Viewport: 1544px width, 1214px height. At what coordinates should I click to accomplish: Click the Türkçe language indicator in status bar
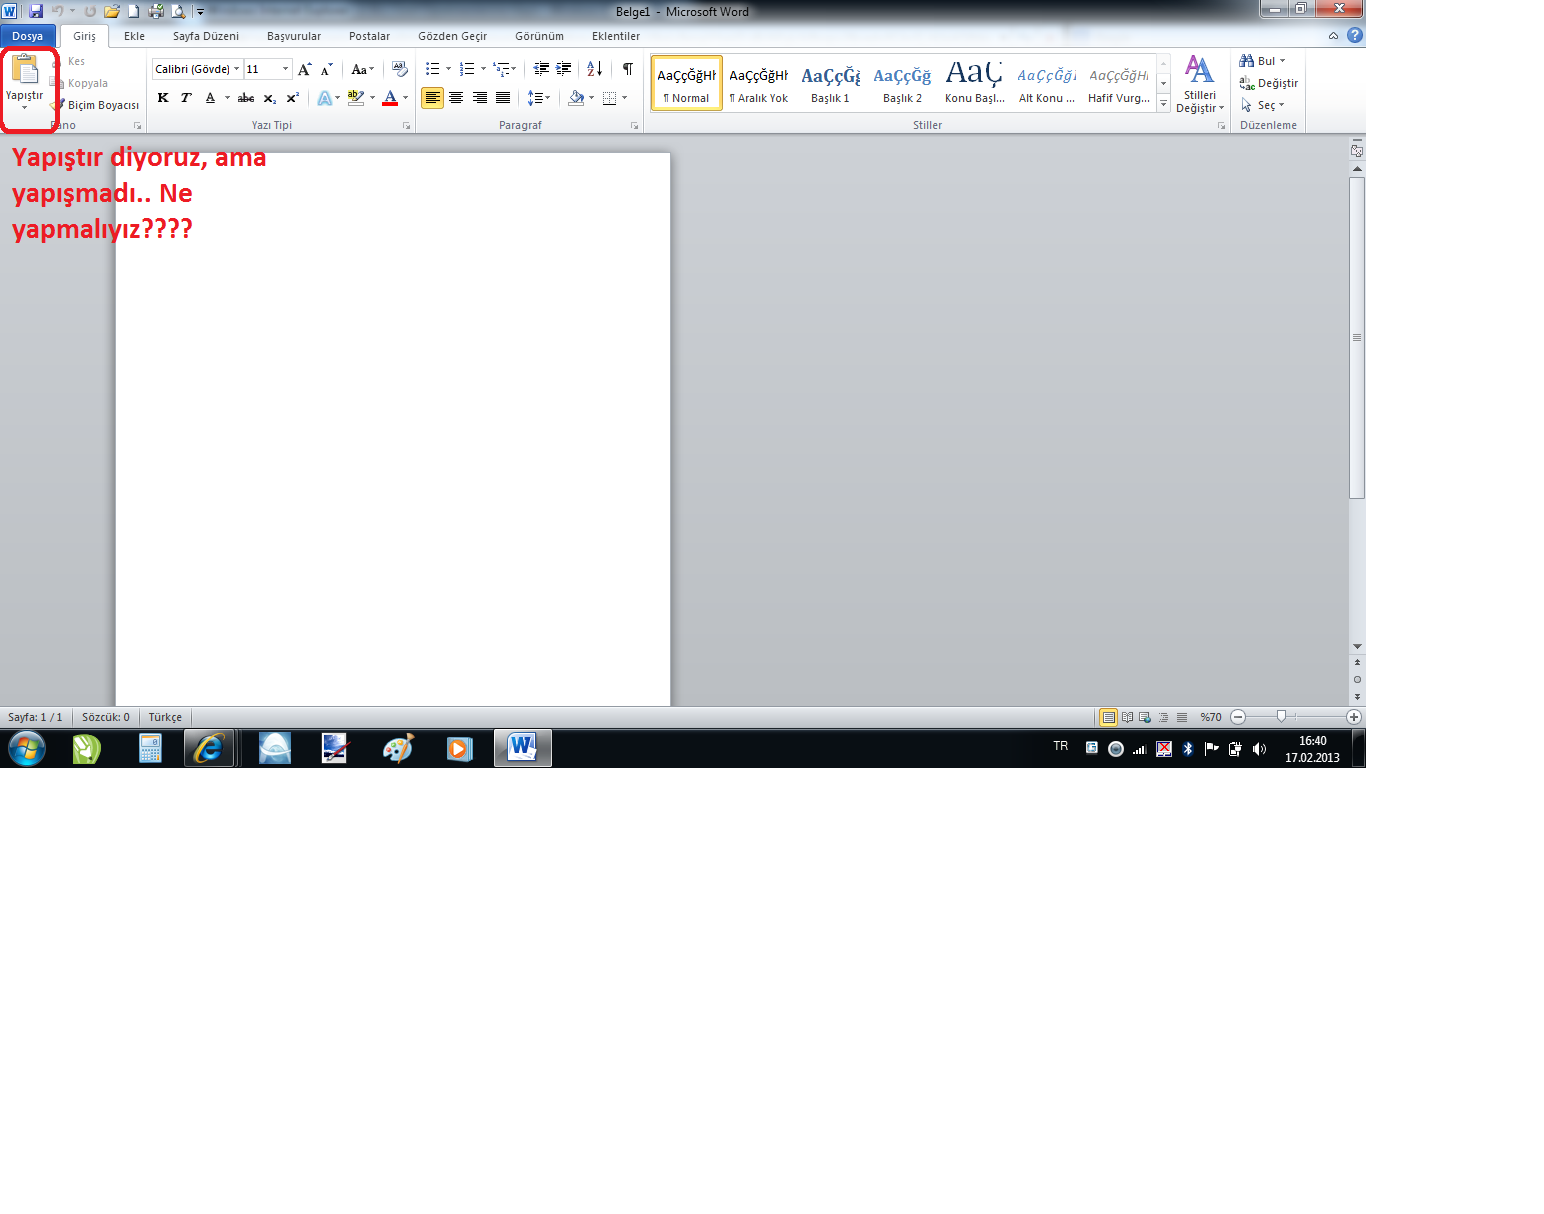(x=165, y=717)
